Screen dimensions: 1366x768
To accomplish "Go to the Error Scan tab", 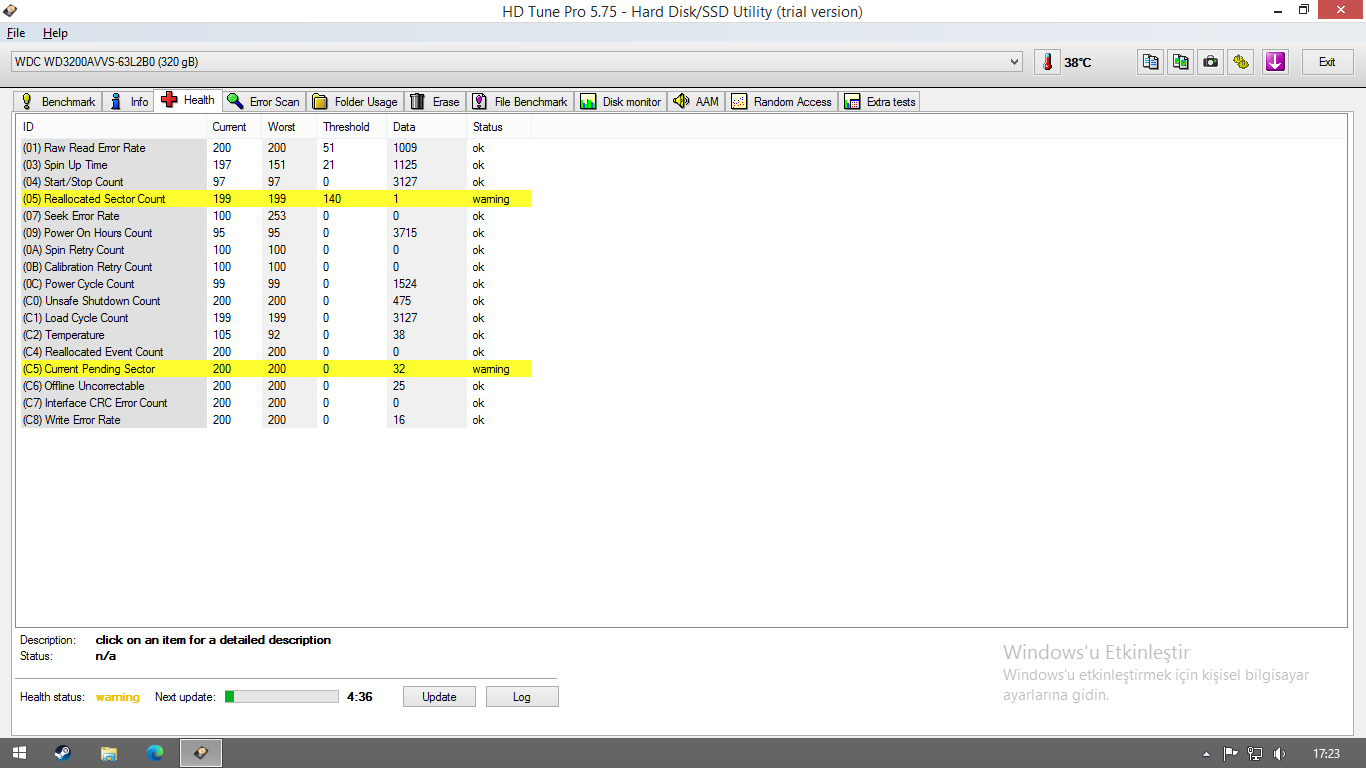I will (x=263, y=101).
